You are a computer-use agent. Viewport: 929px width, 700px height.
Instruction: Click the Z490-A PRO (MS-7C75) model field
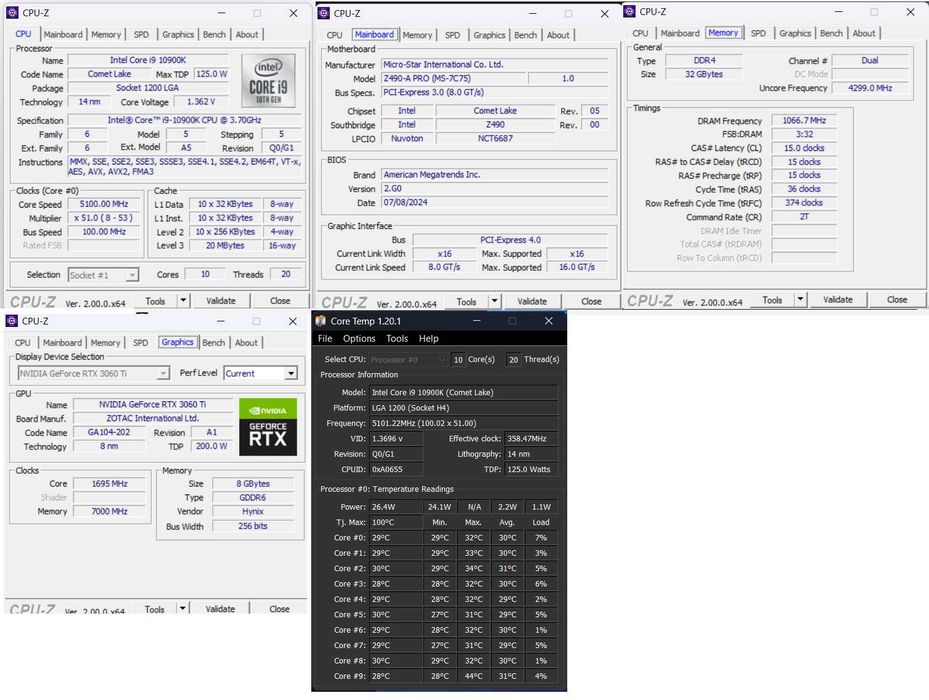coord(453,78)
